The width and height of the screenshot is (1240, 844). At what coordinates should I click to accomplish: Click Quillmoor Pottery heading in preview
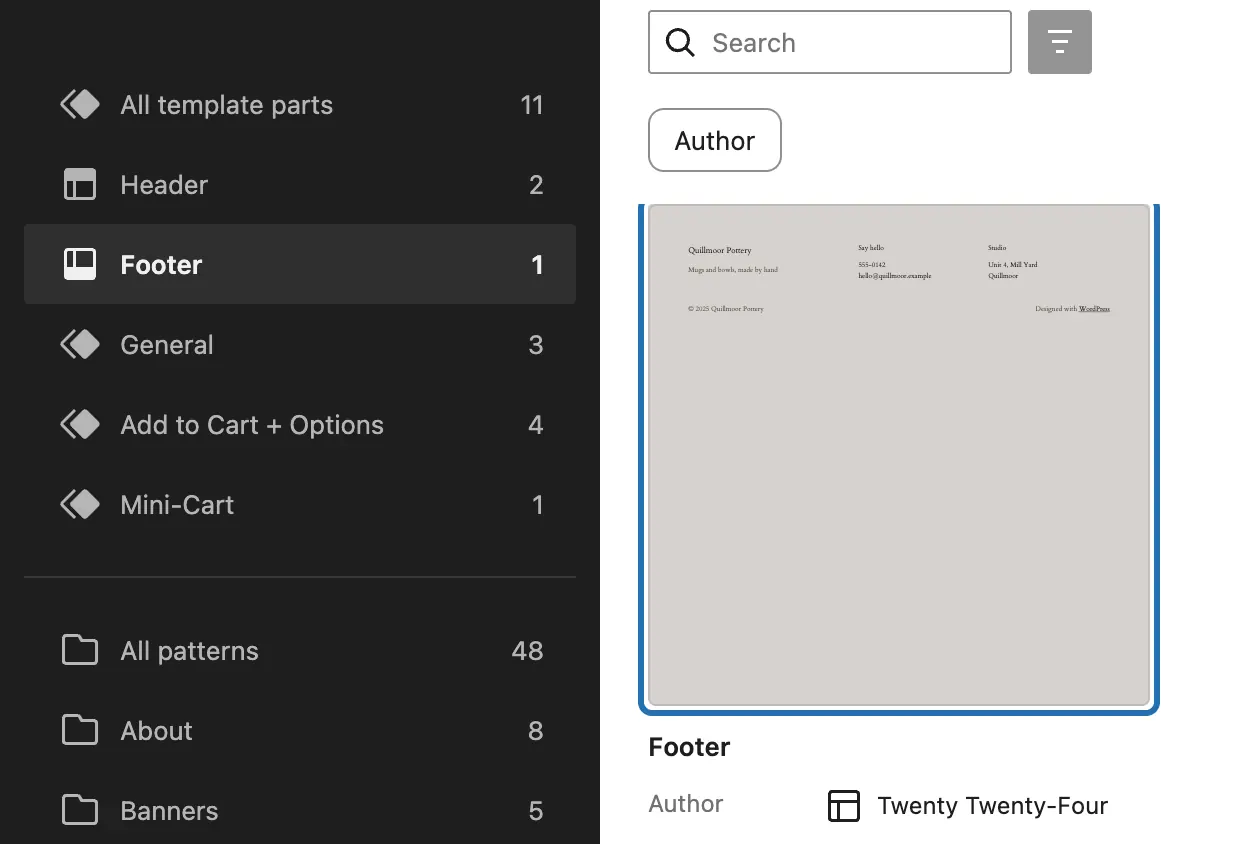(720, 250)
